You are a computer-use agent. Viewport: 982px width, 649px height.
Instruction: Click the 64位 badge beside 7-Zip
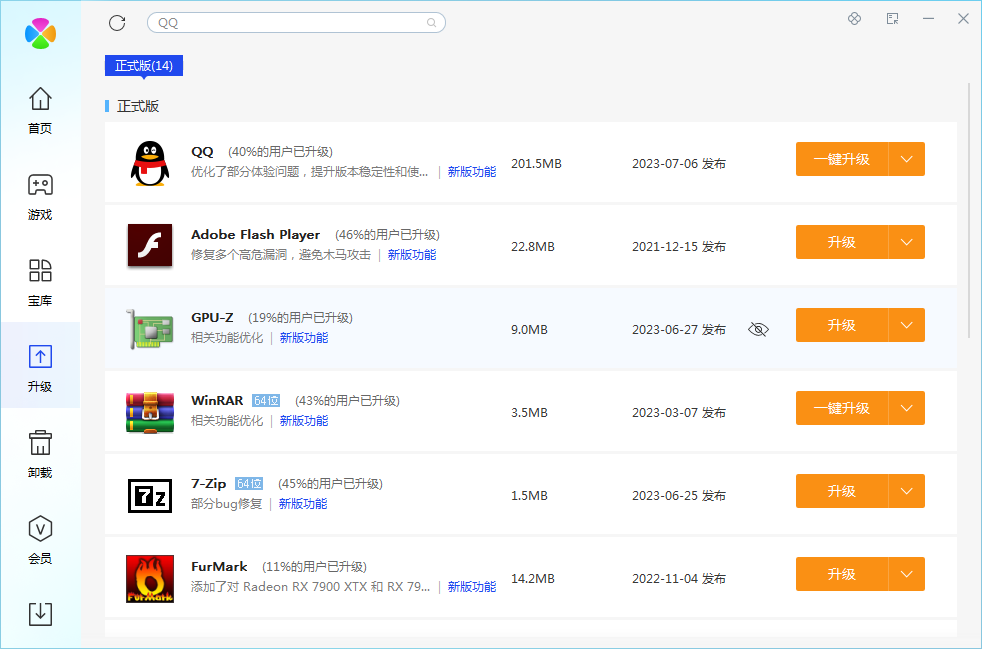pyautogui.click(x=249, y=484)
